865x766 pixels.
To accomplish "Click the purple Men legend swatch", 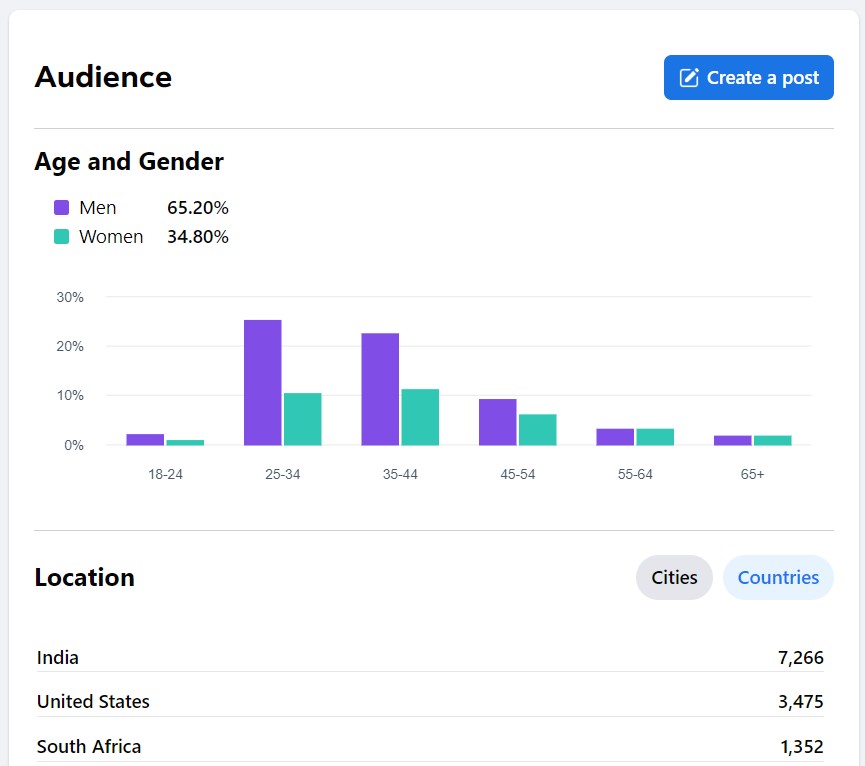I will coord(60,207).
